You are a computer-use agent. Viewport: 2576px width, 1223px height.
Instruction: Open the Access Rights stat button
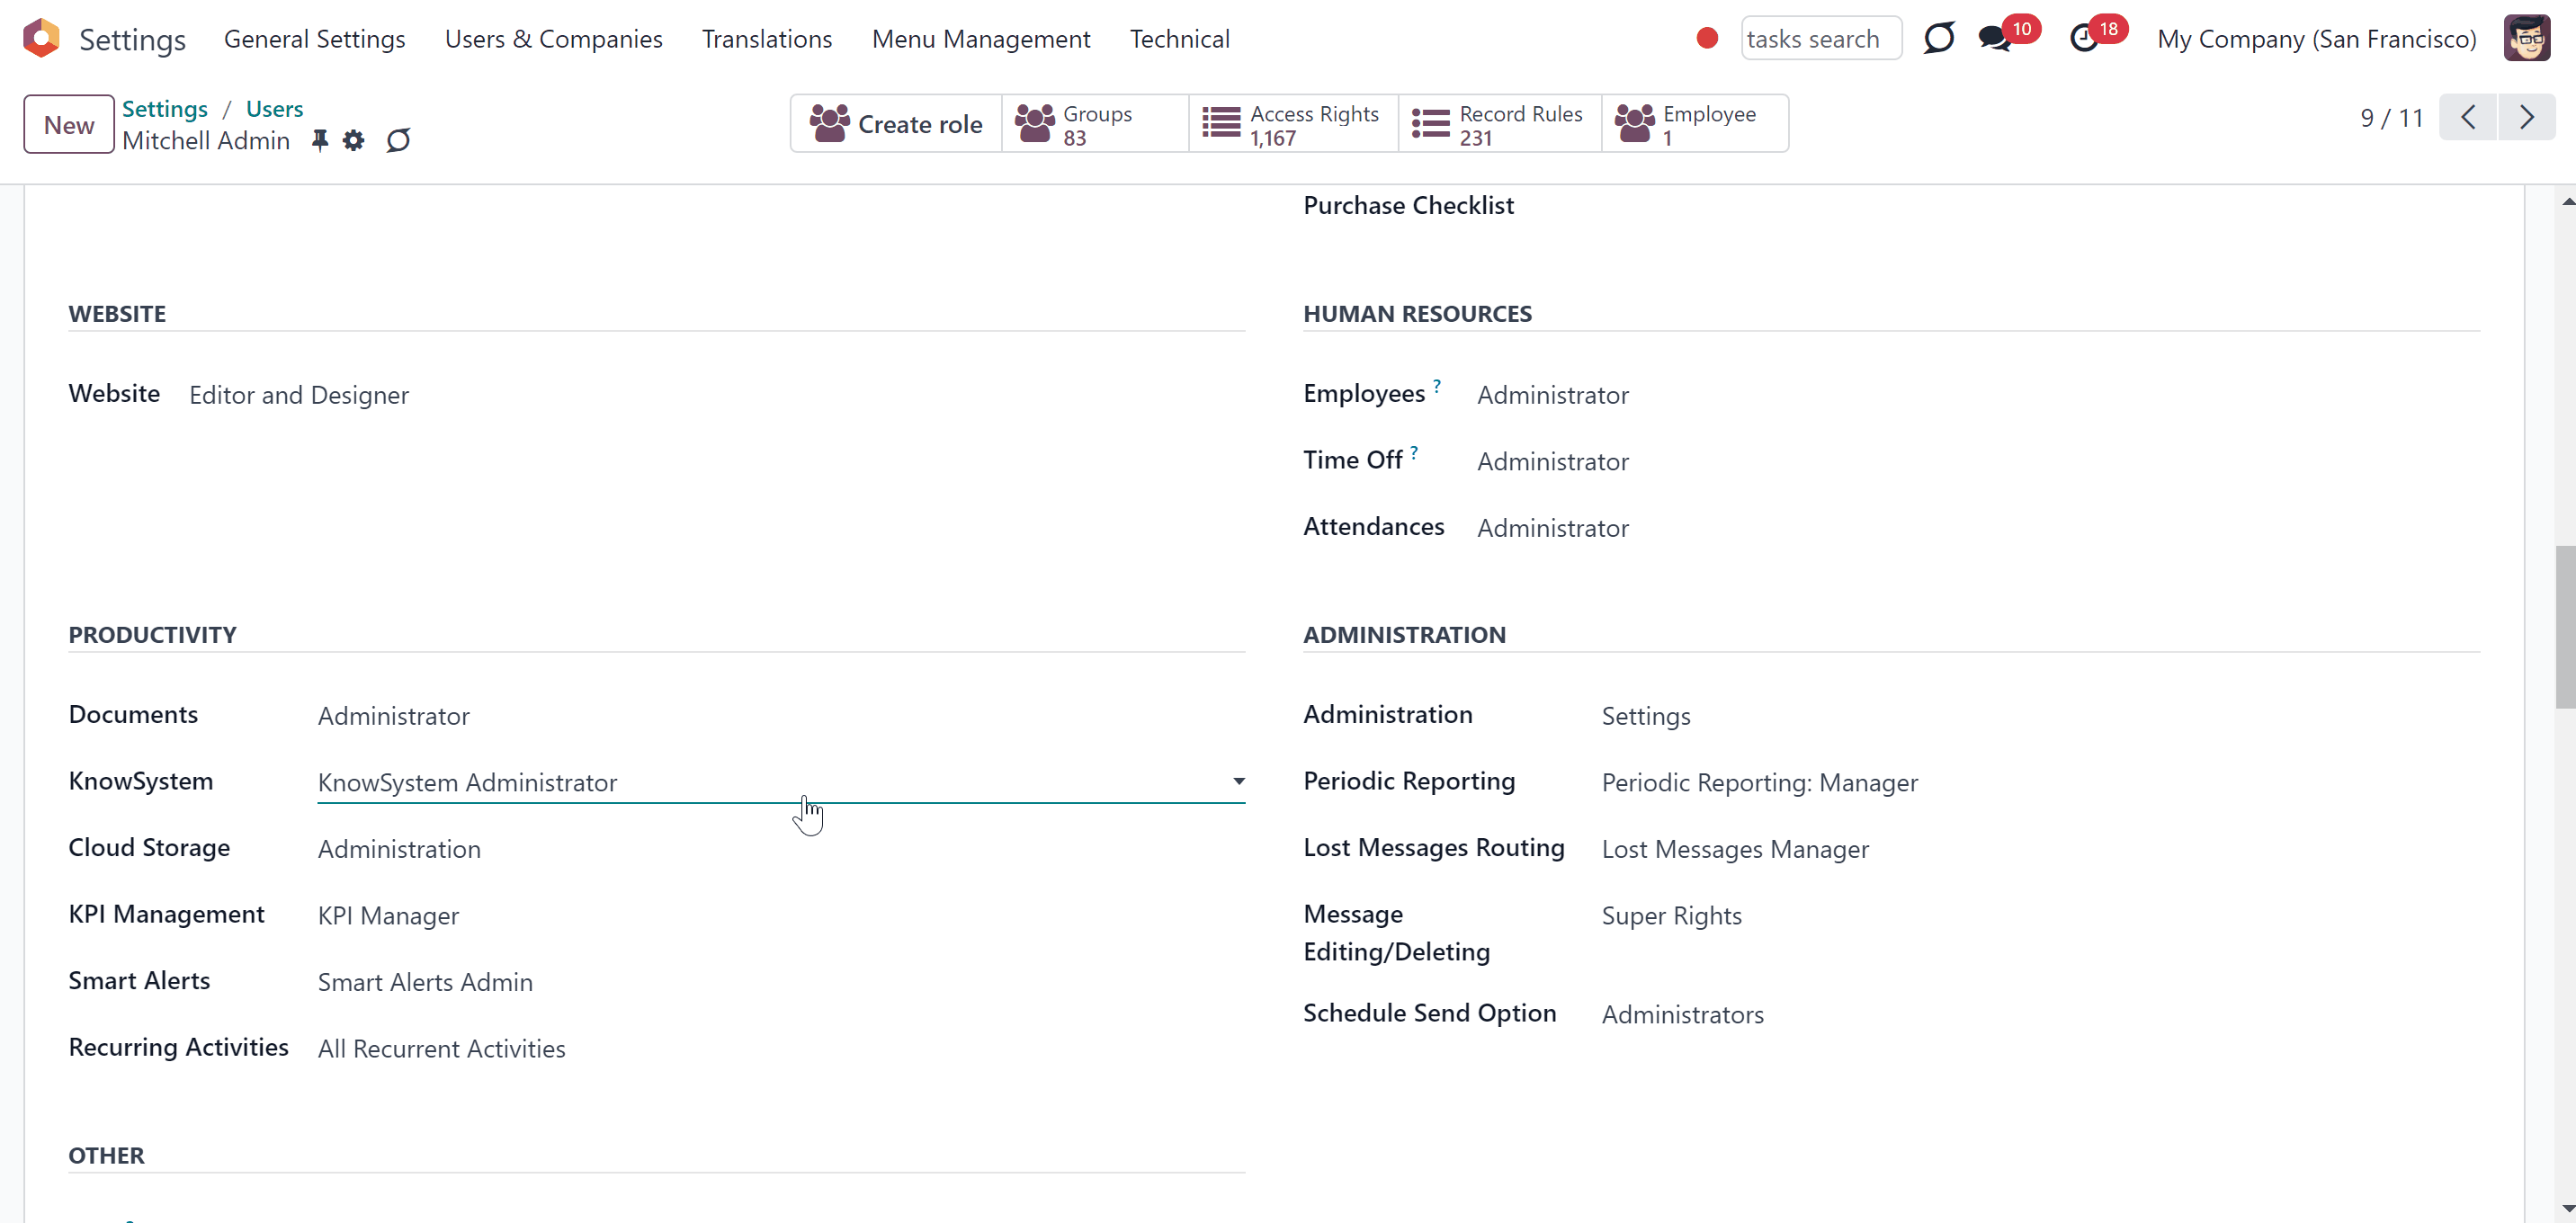pyautogui.click(x=1293, y=124)
